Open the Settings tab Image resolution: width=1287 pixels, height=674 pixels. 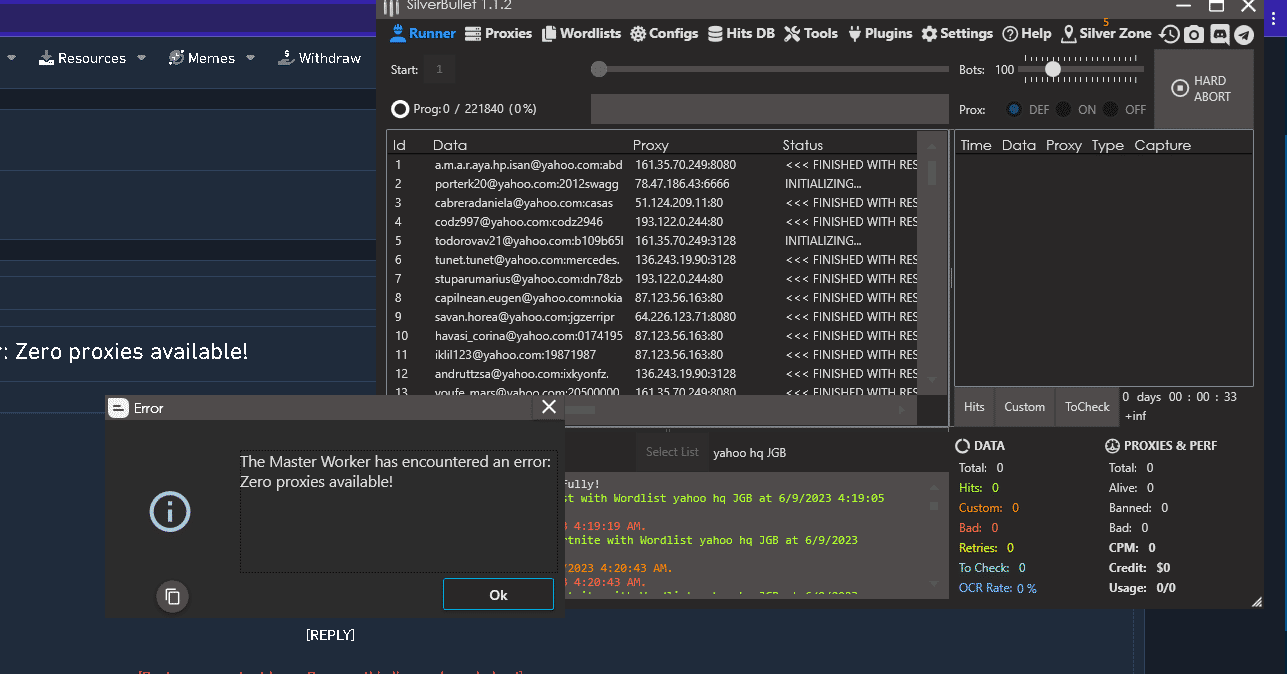(957, 33)
